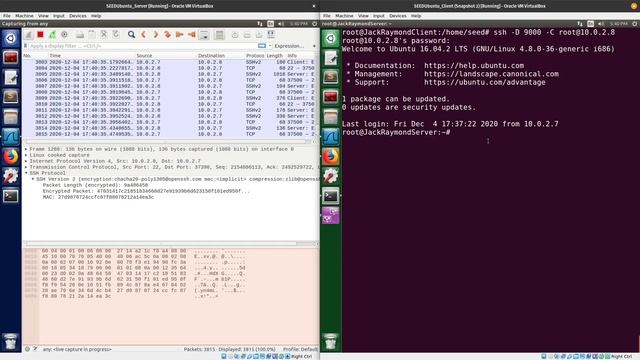Open a capture file from the Wireshark toolbar
The width and height of the screenshot is (640, 360).
(x=80, y=35)
